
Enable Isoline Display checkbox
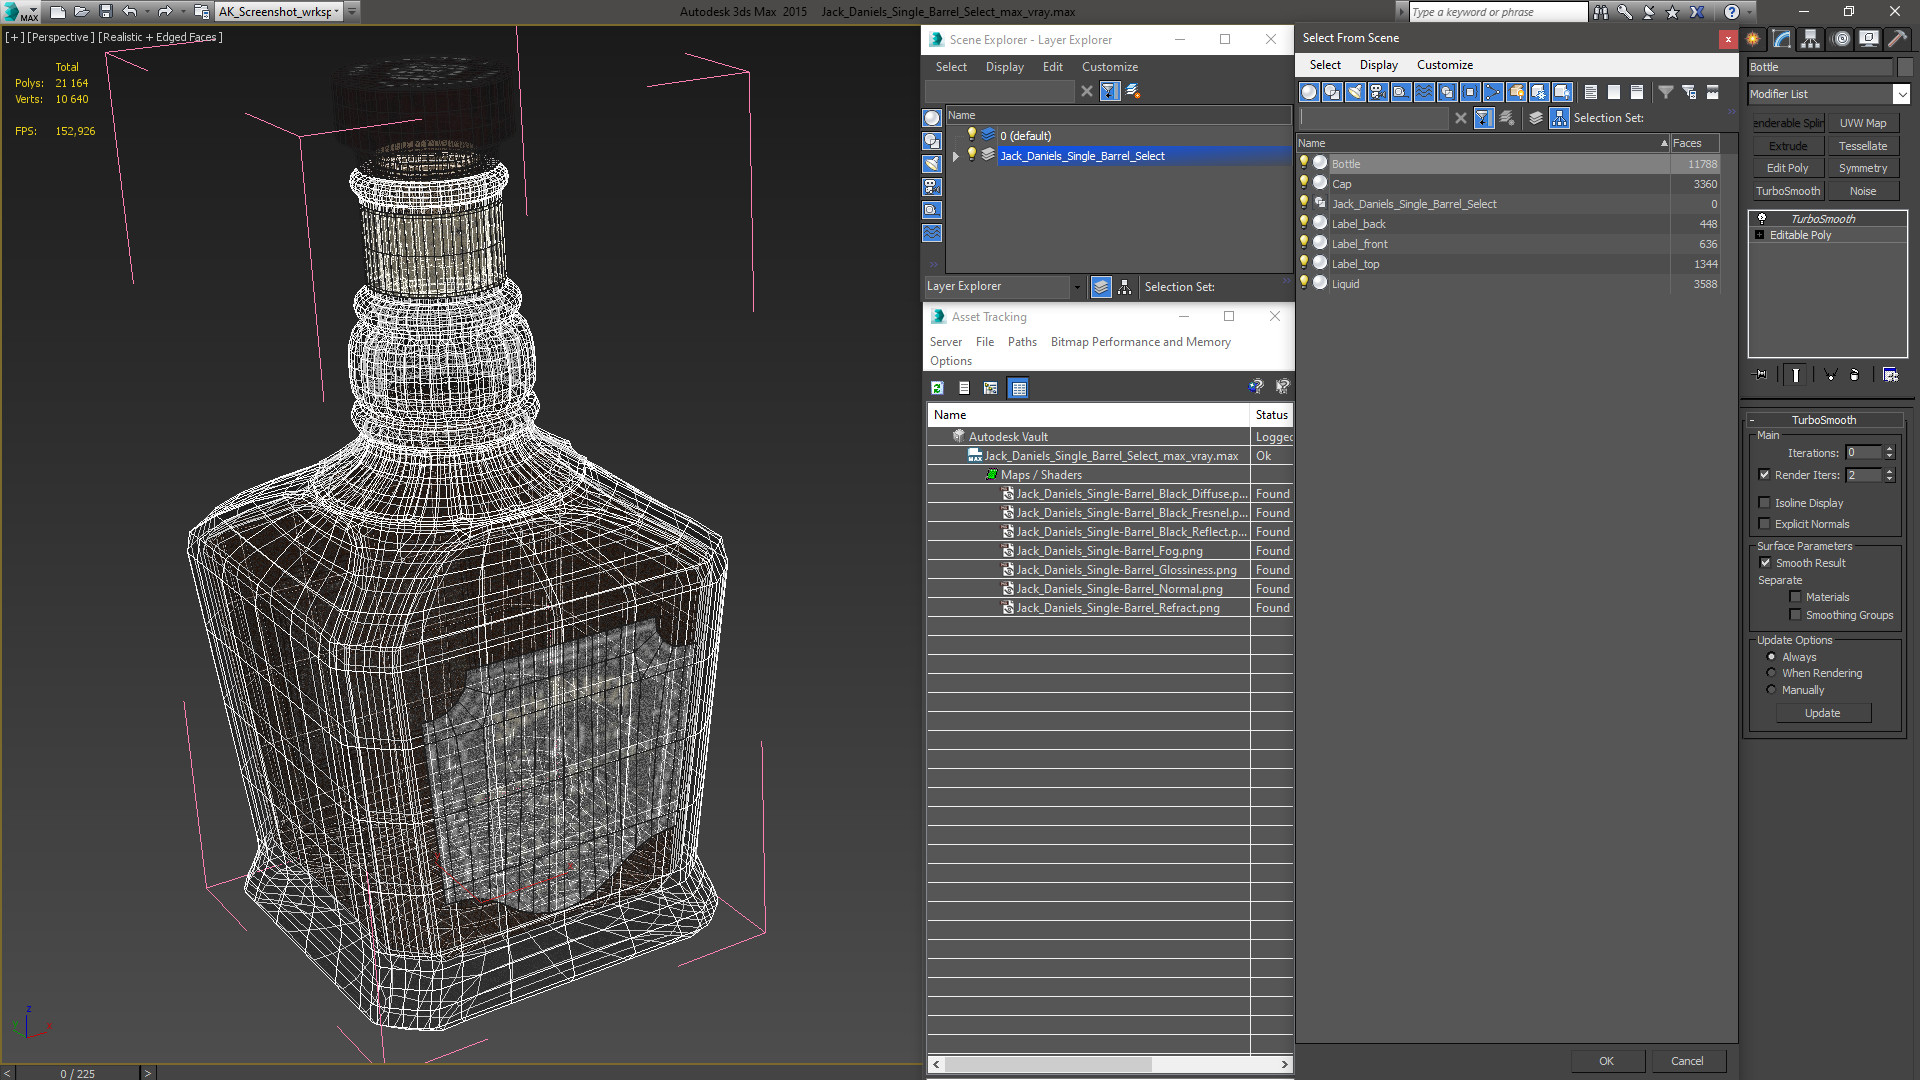[x=1764, y=503]
